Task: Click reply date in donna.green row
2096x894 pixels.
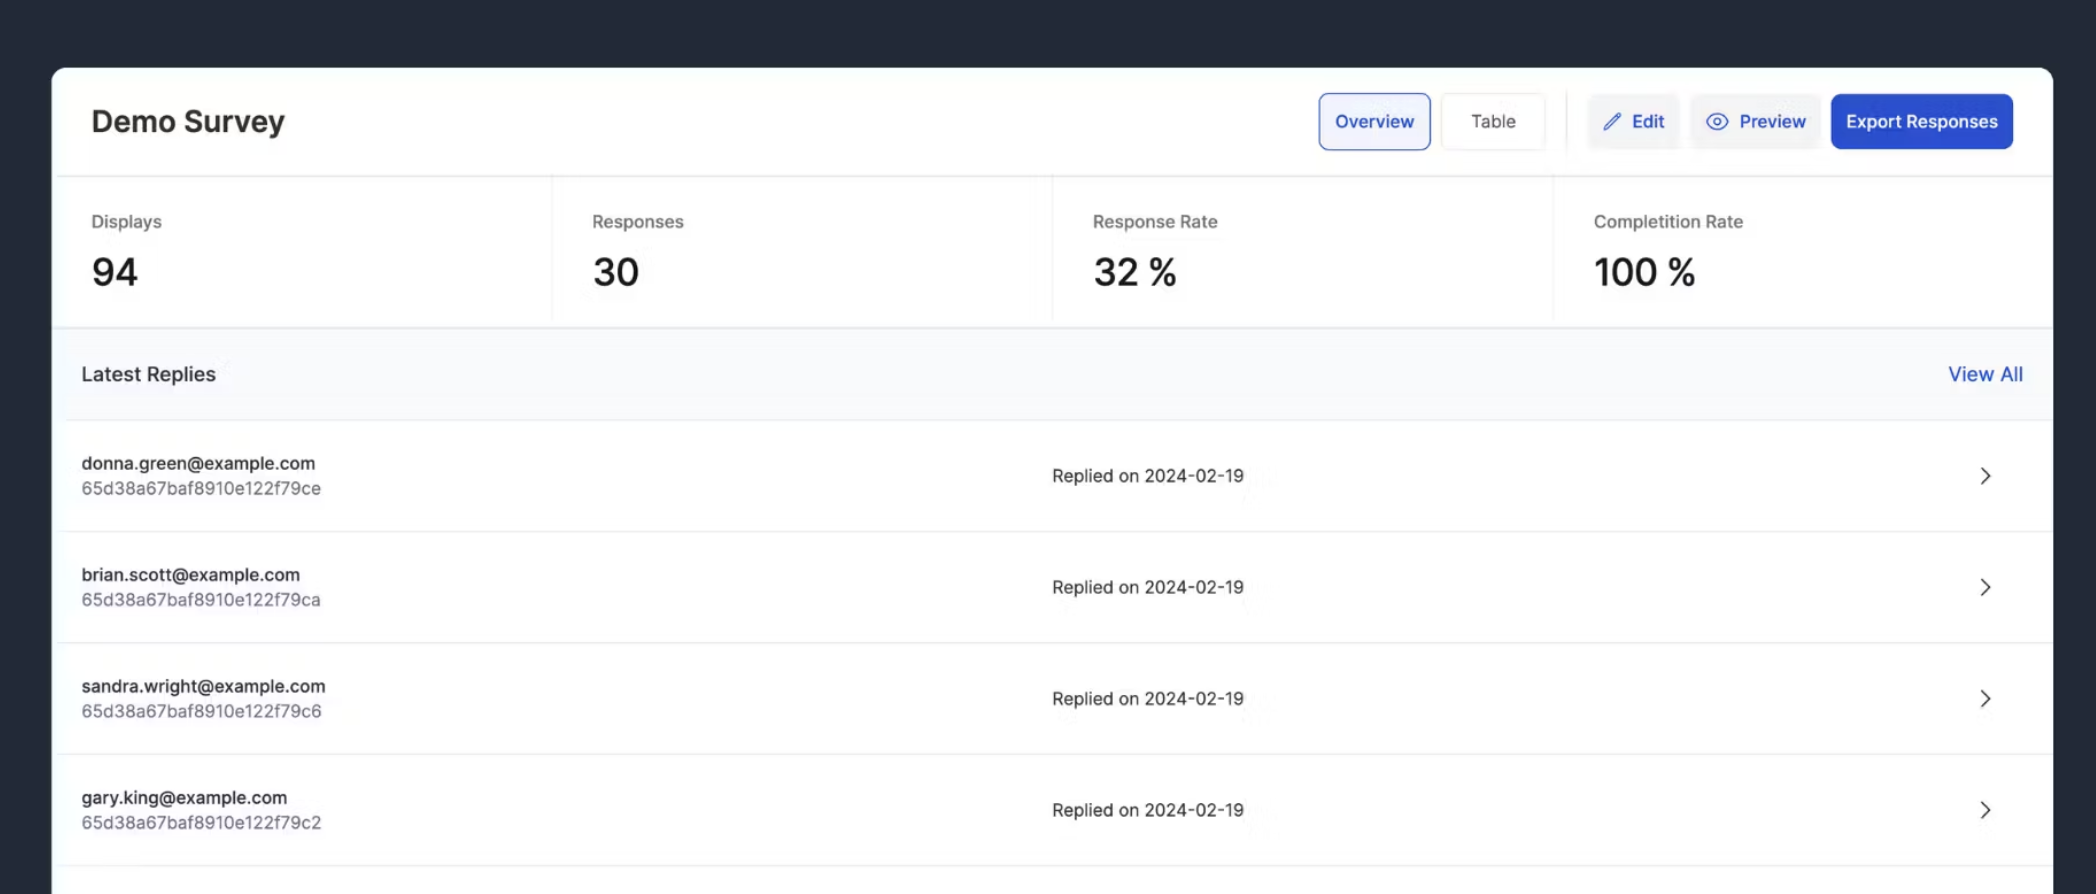Action: (1147, 476)
